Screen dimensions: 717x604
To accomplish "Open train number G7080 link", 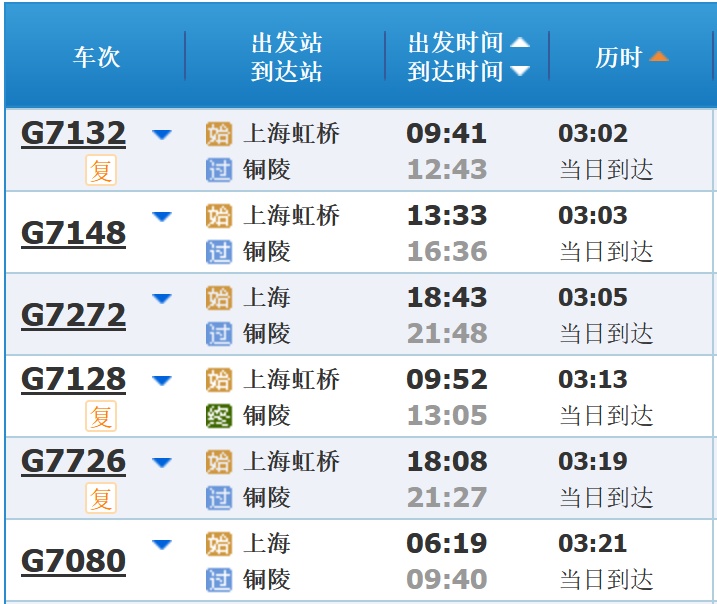I will [73, 561].
